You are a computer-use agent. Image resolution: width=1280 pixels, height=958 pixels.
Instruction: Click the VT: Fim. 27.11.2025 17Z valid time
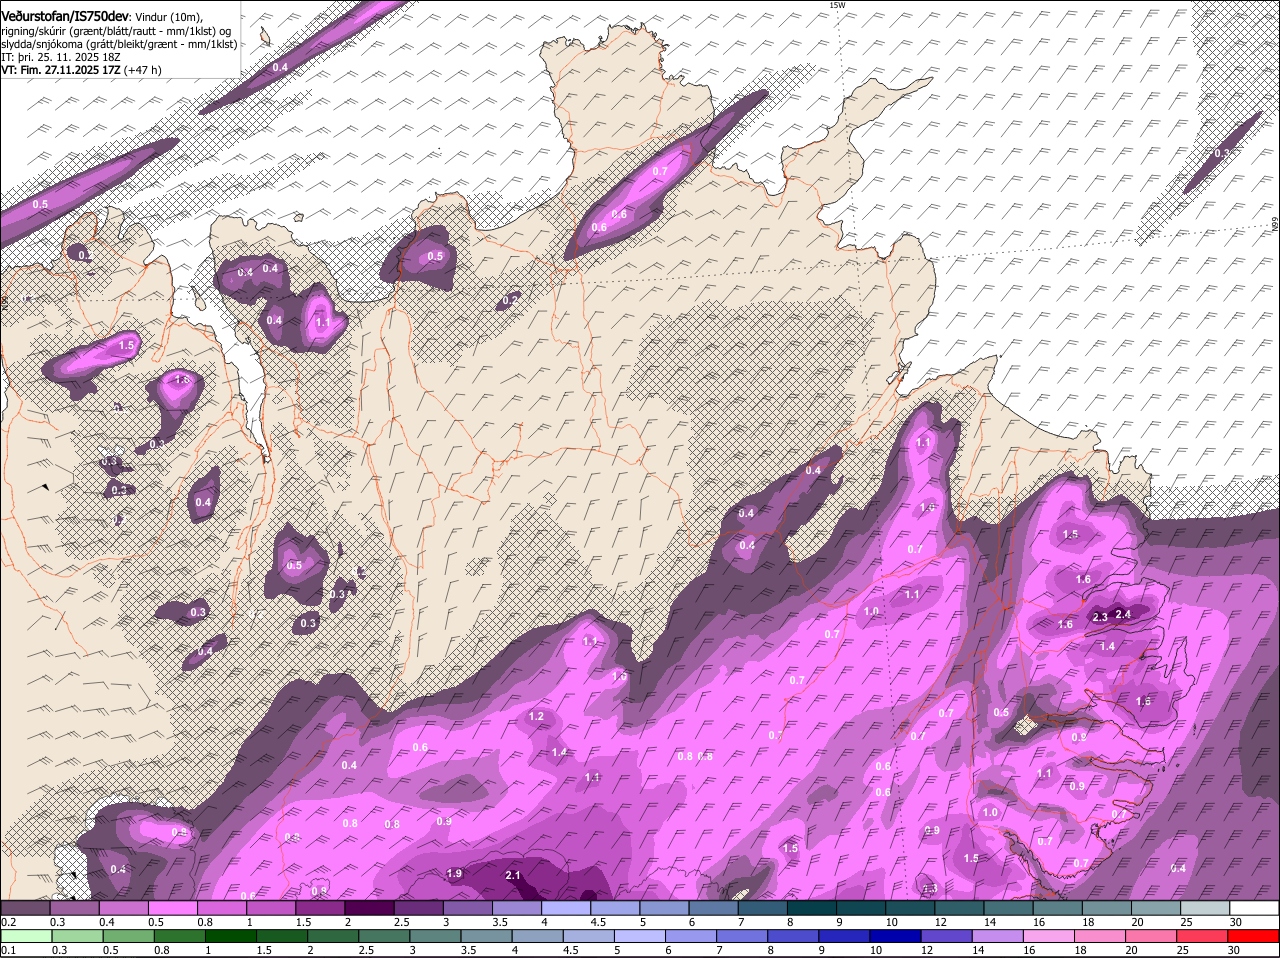click(x=62, y=70)
